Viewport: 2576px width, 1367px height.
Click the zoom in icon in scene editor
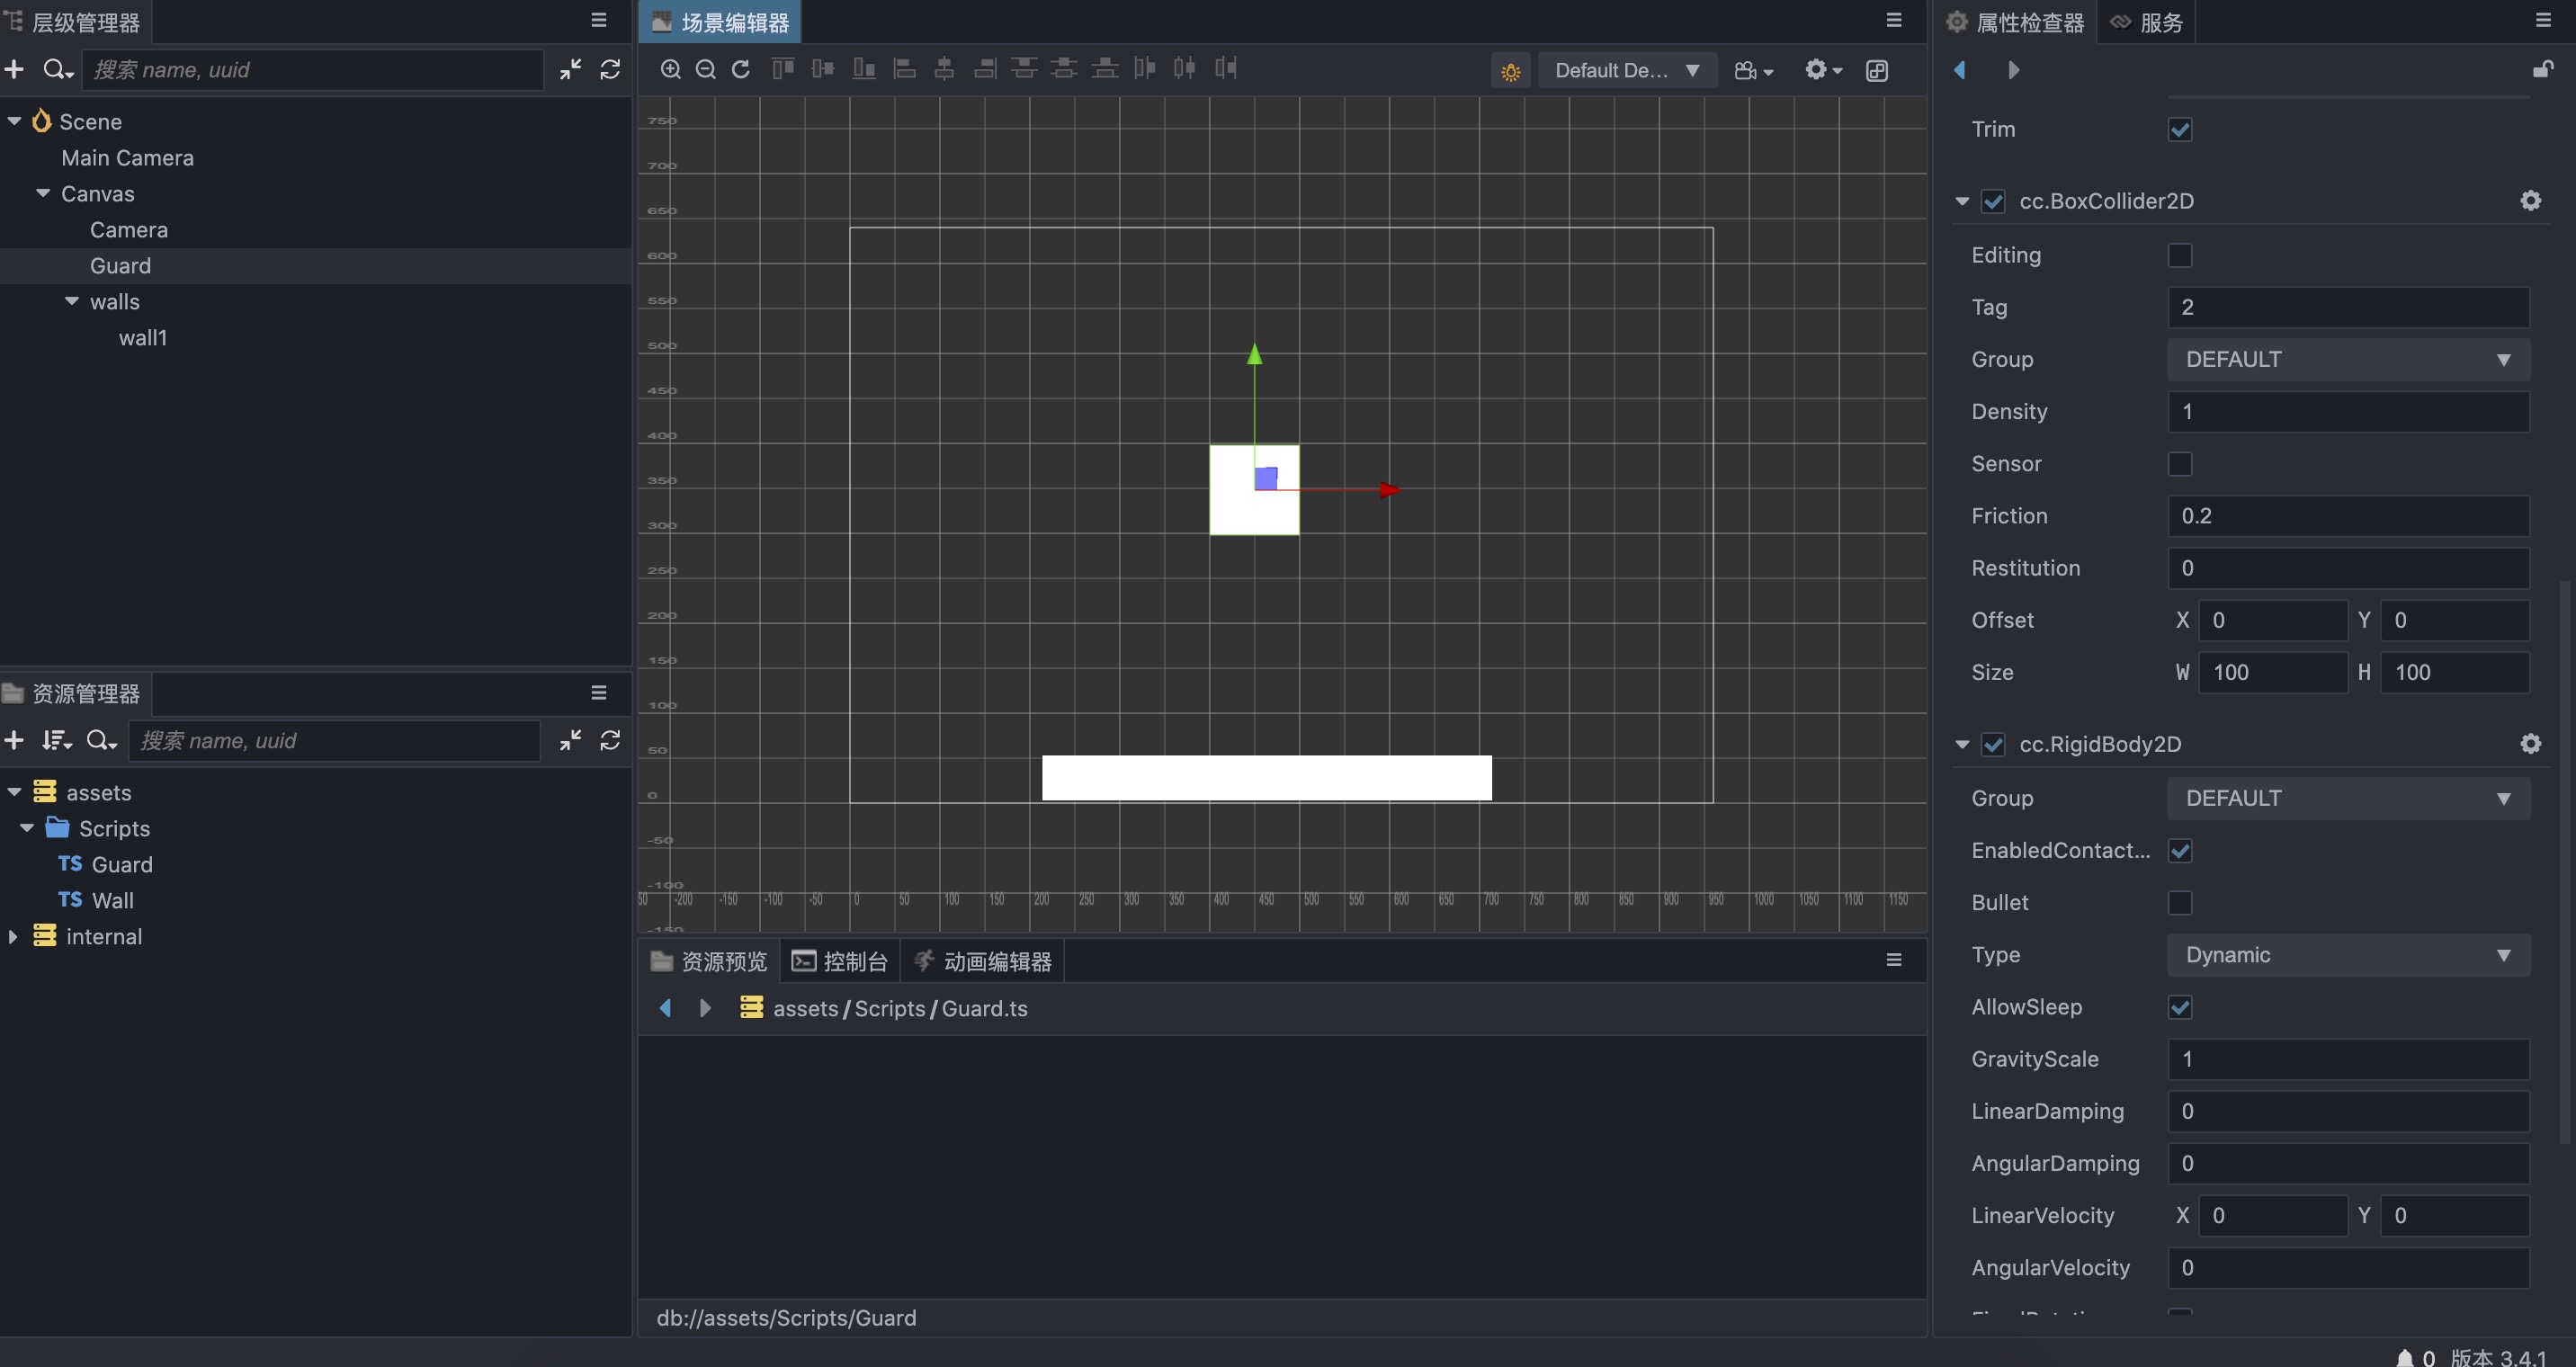(x=670, y=69)
